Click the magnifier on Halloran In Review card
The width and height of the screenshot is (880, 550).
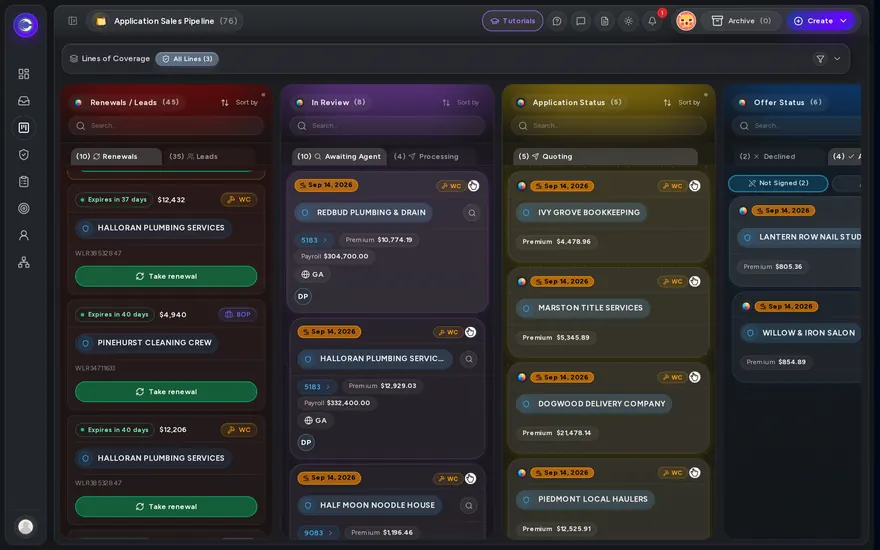469,359
